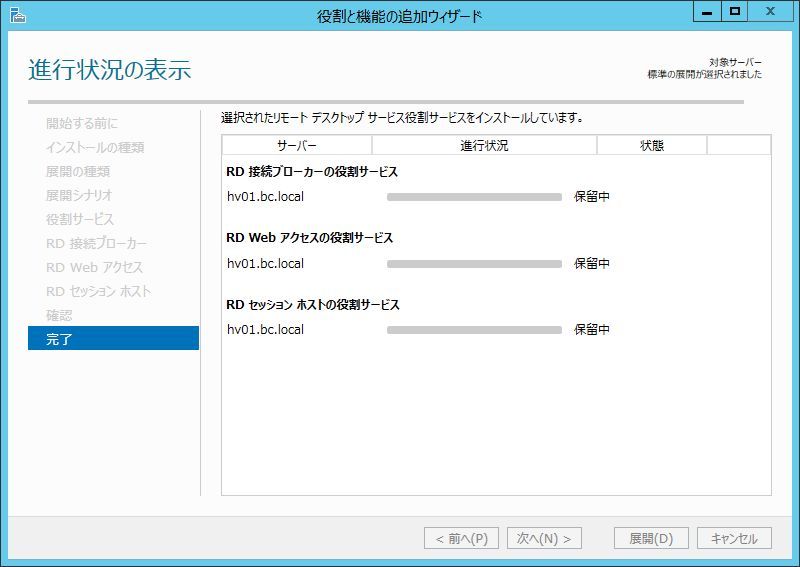800x567 pixels.
Task: Click the RD セッション ホスト progress bar
Action: [474, 330]
